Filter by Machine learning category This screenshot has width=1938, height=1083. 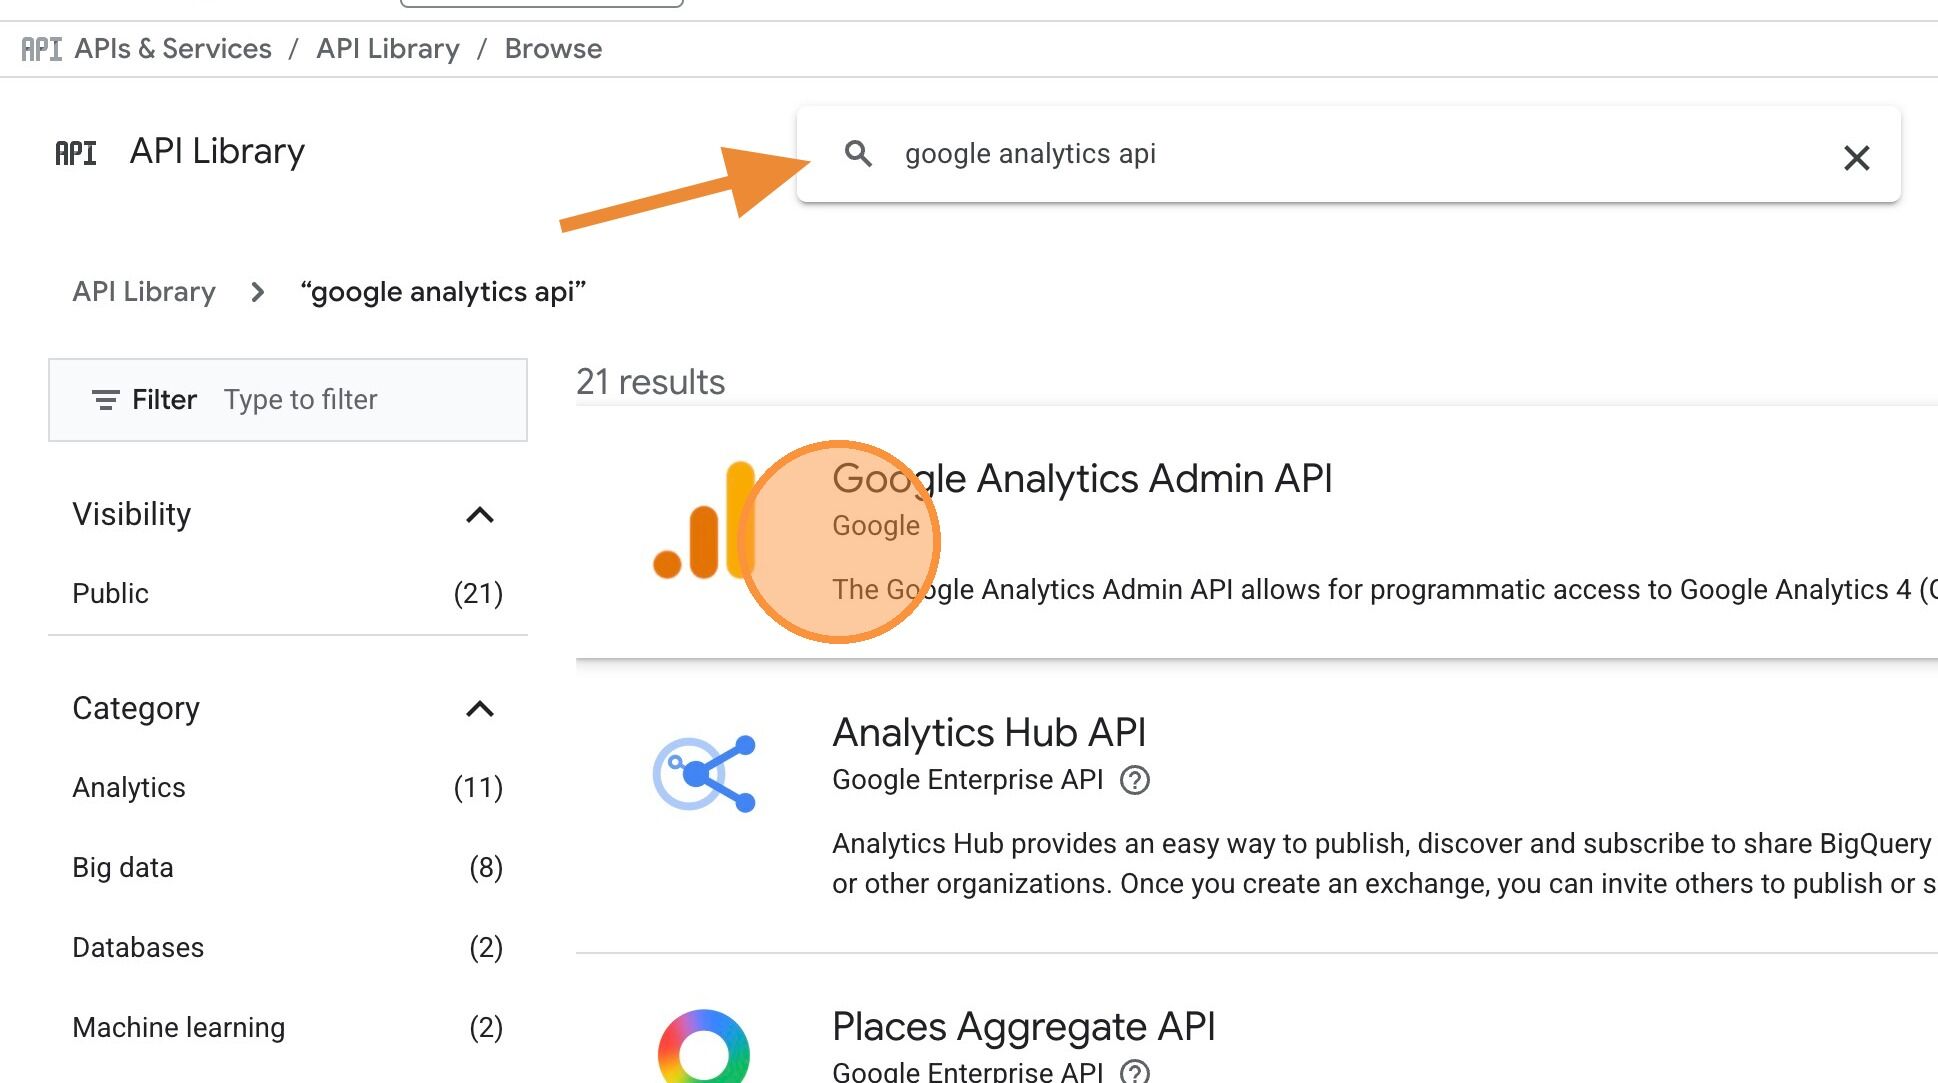click(x=178, y=1027)
